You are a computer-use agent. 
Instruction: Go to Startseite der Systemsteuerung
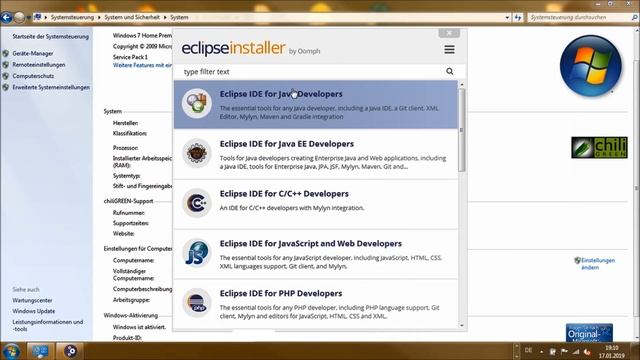point(51,36)
